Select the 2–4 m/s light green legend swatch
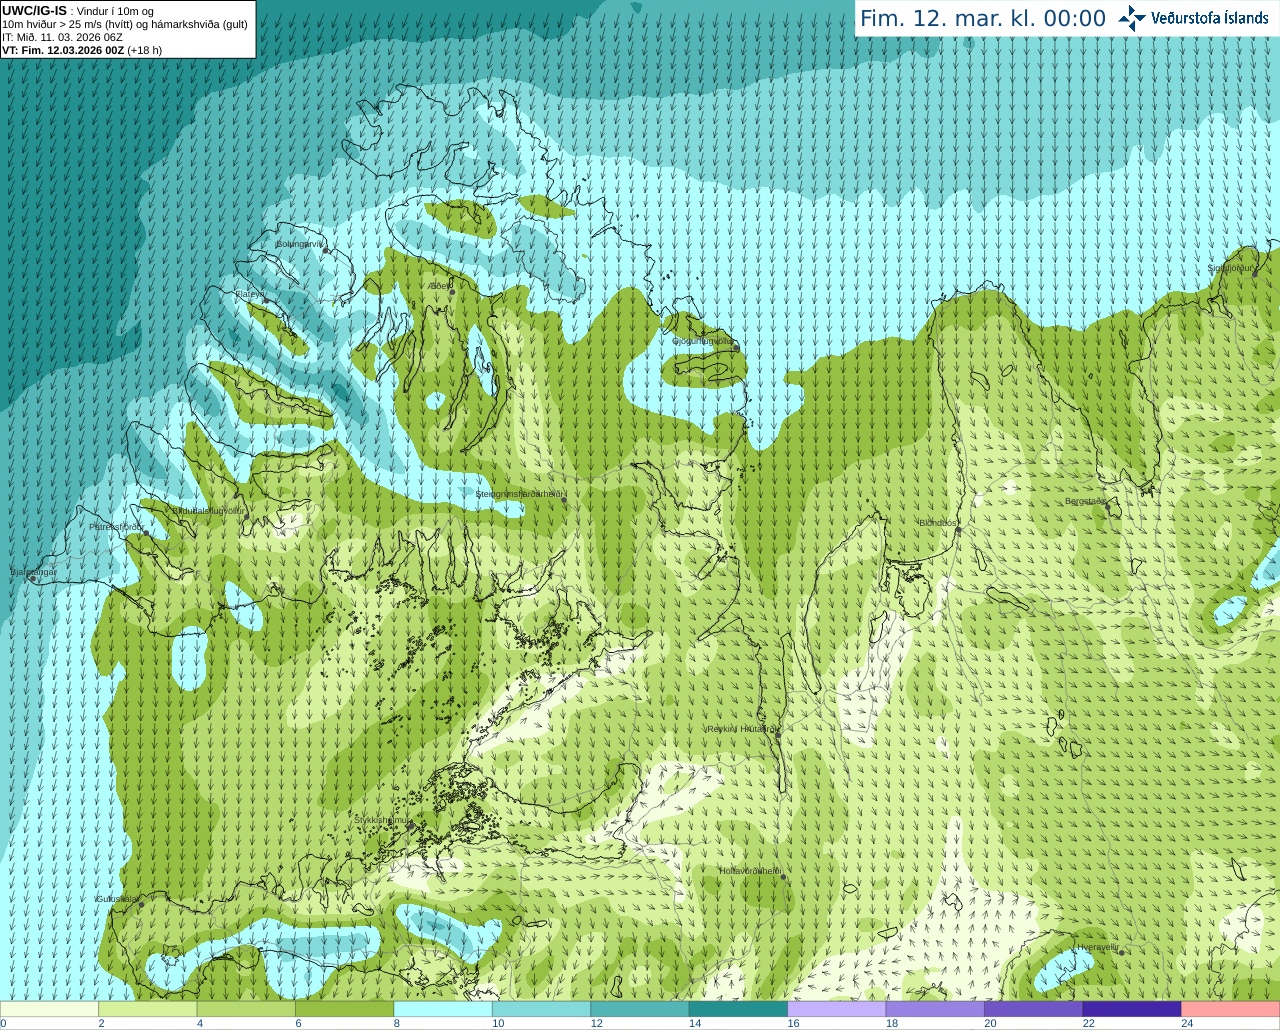Screen dimensions: 1280x1030 click(x=147, y=1009)
